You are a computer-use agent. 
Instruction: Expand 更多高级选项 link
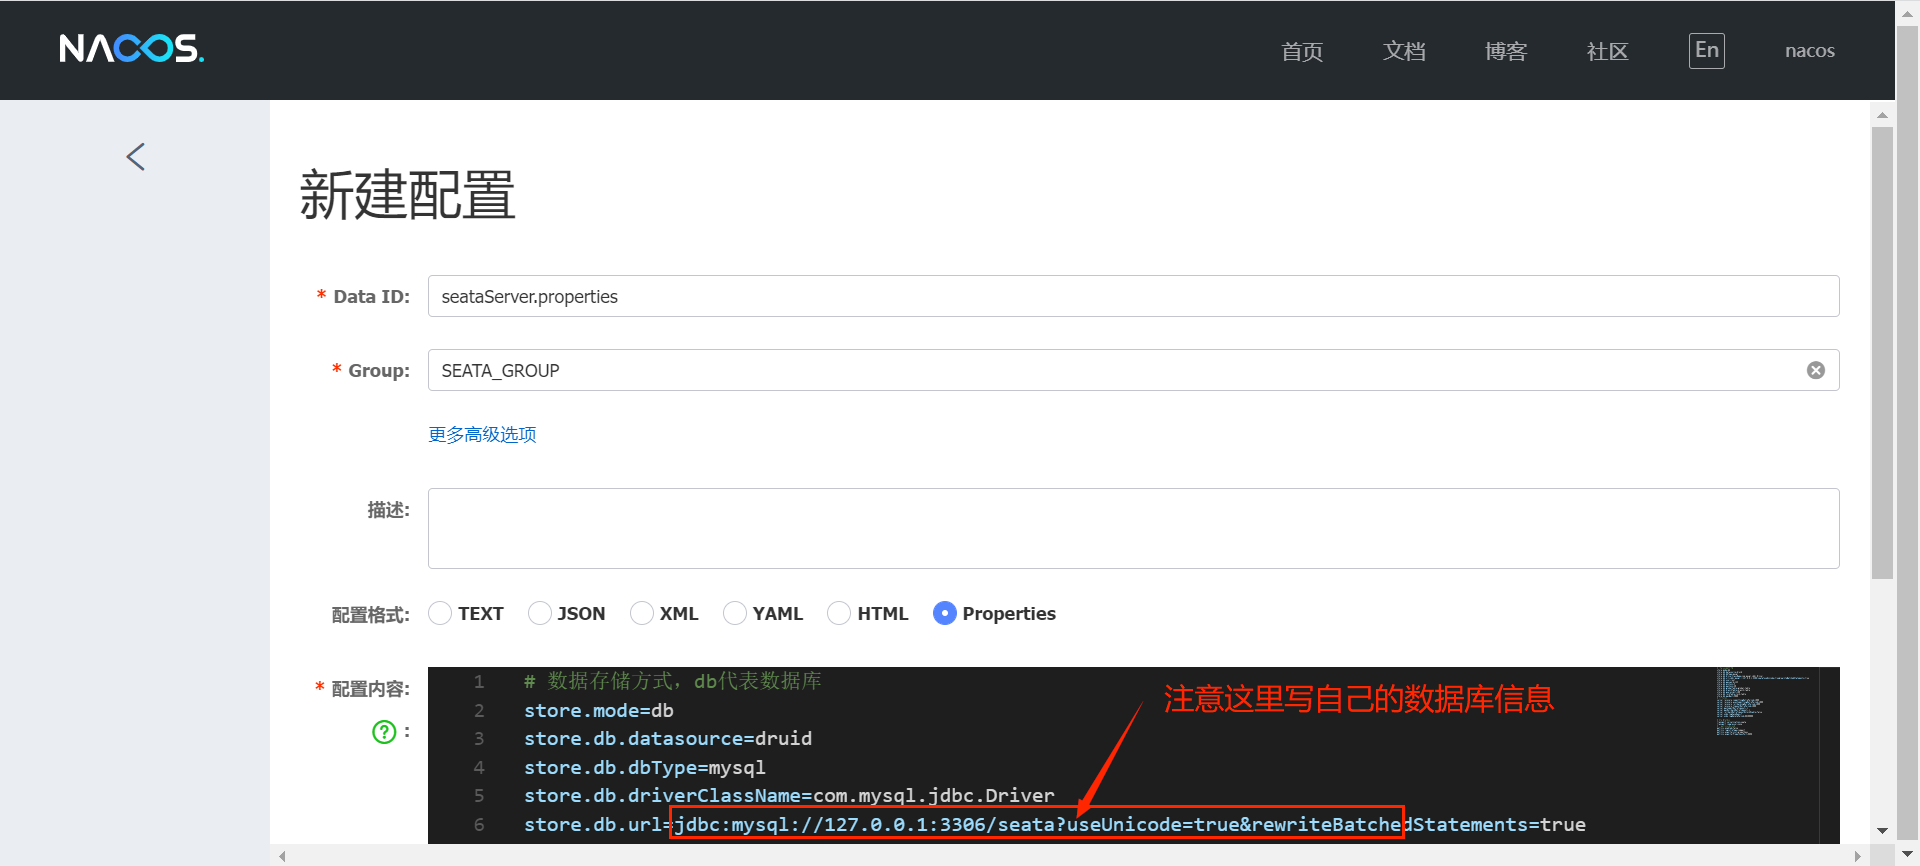(x=482, y=434)
